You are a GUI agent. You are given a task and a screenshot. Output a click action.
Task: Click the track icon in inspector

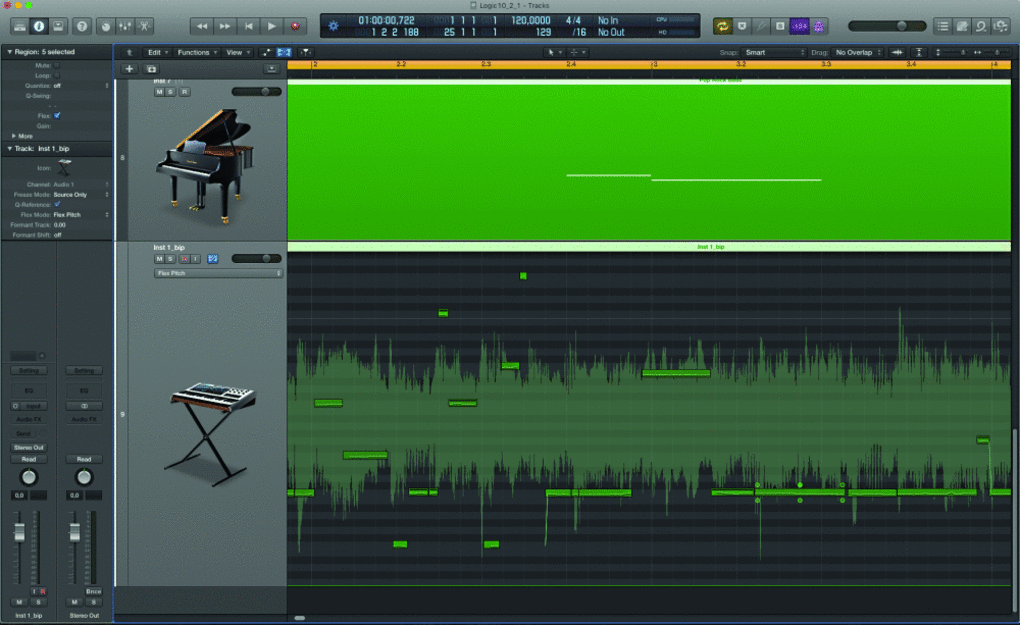point(64,168)
